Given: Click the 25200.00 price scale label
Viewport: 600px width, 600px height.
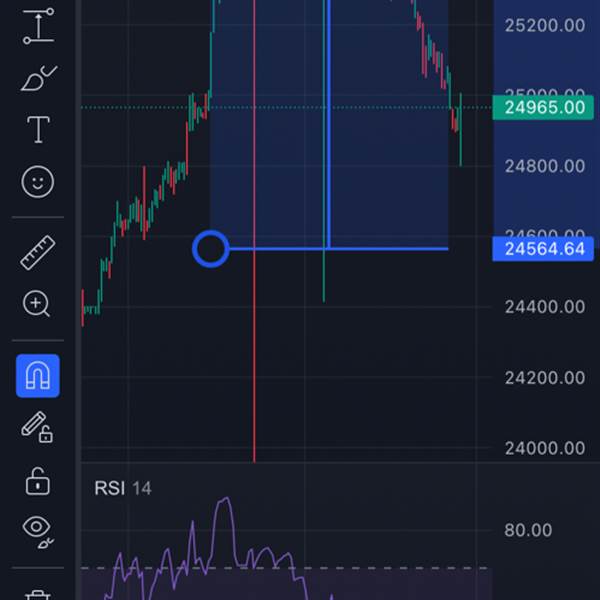Looking at the screenshot, I should (545, 26).
